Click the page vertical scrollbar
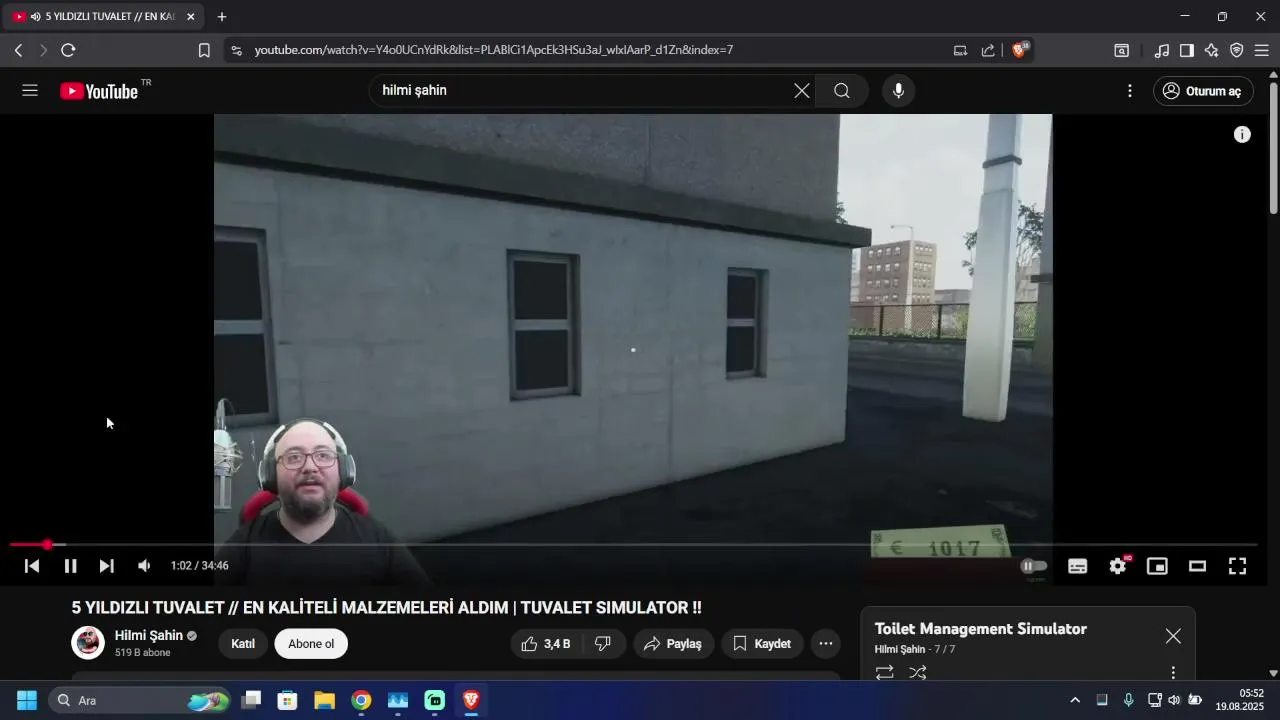 tap(1273, 150)
